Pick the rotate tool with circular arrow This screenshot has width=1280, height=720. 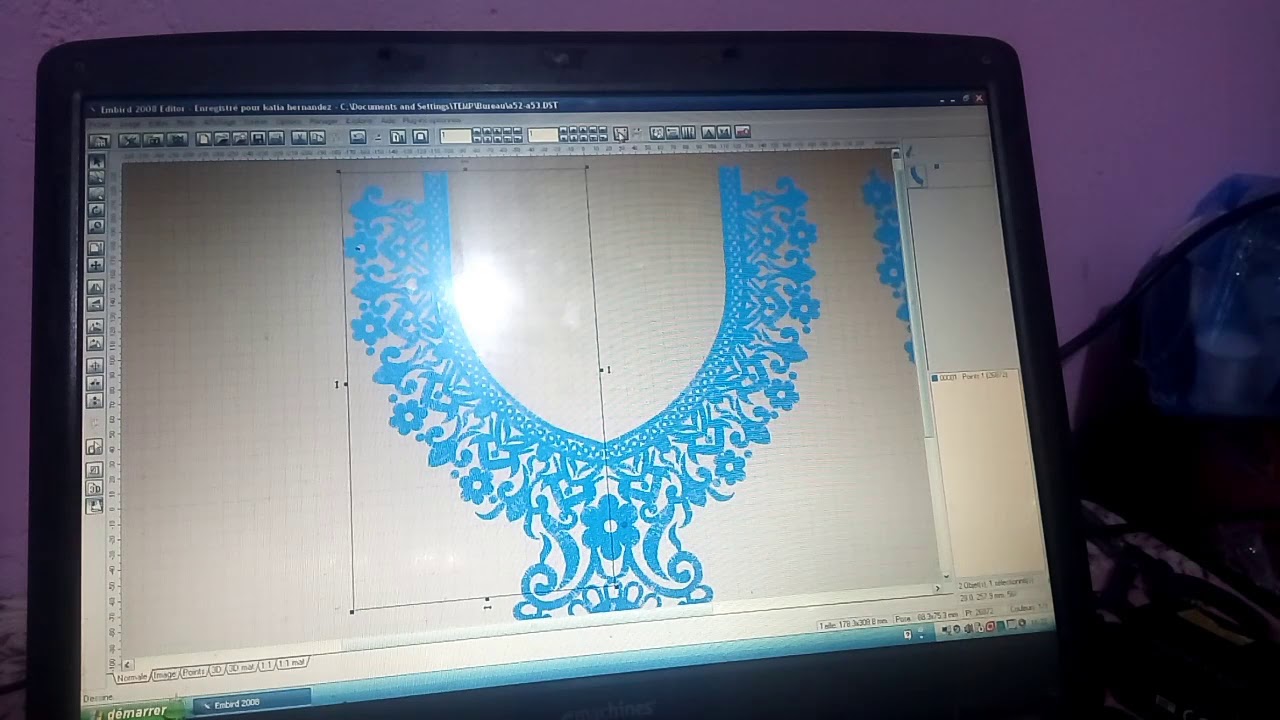[97, 209]
